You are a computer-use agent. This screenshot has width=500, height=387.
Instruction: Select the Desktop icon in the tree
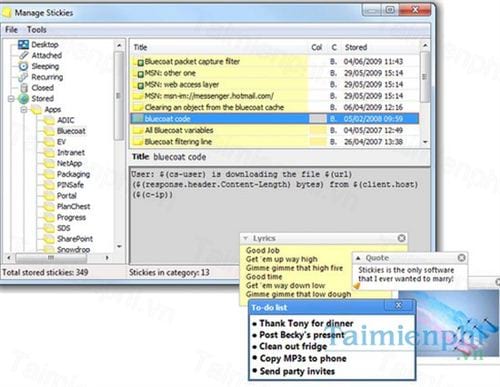(x=23, y=44)
